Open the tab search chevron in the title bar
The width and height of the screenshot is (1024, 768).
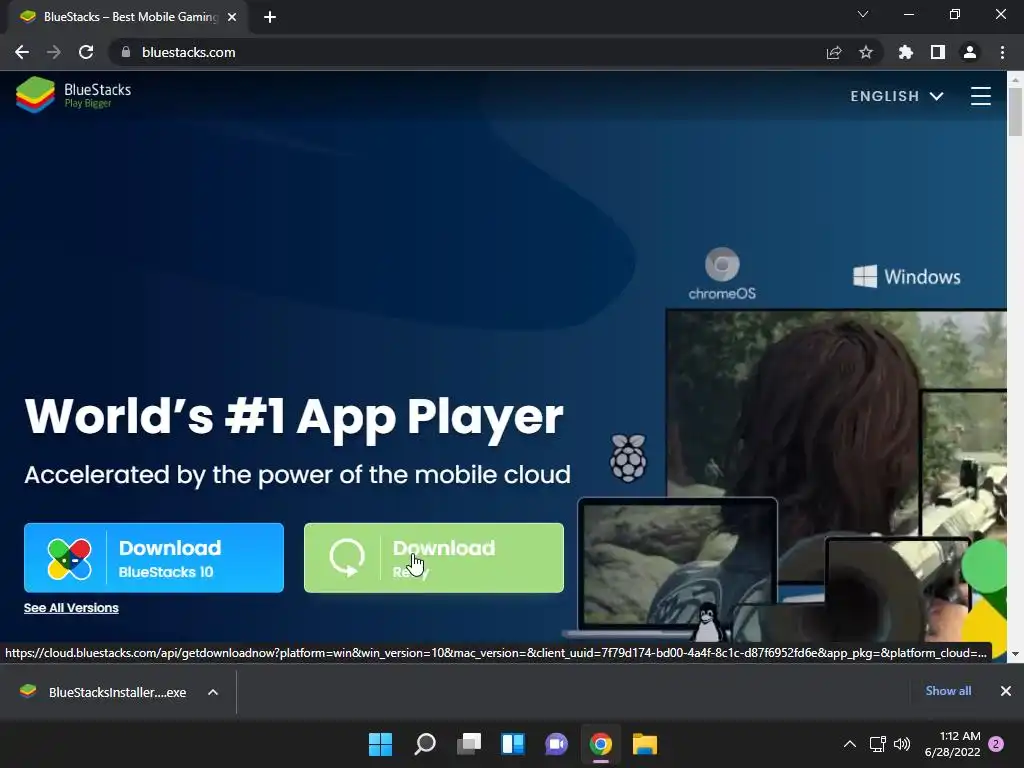863,14
